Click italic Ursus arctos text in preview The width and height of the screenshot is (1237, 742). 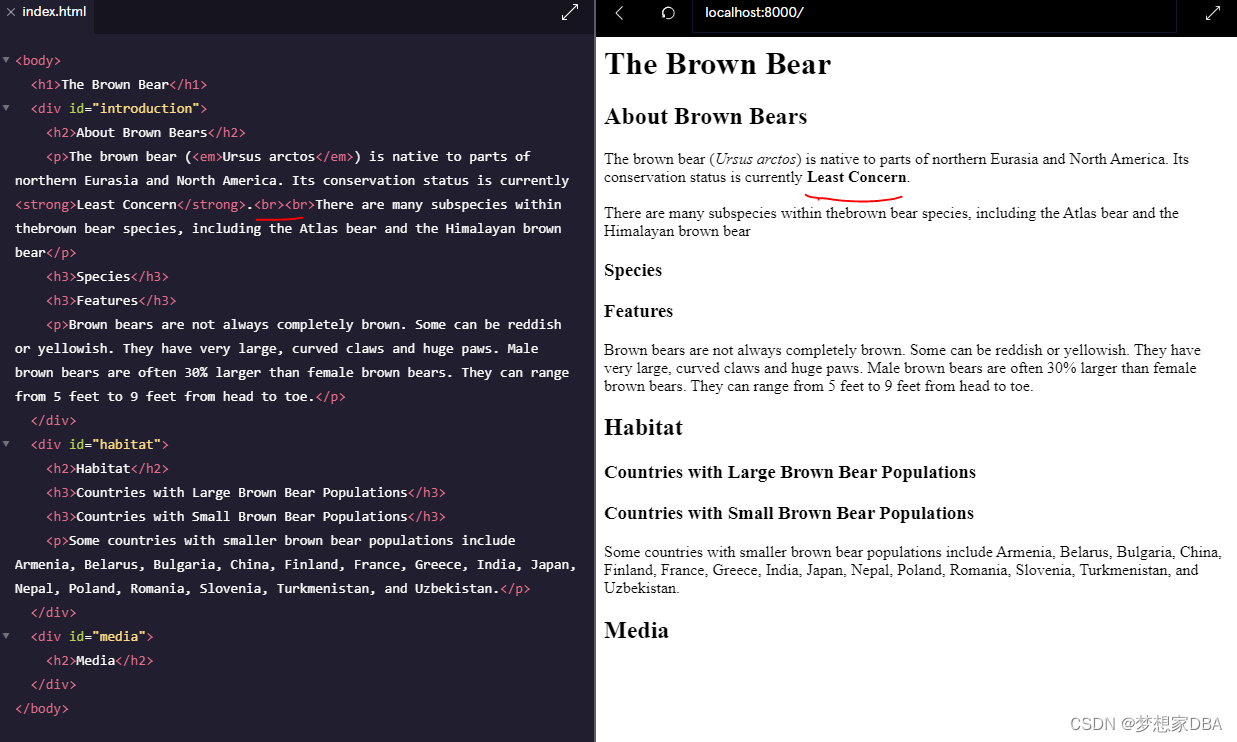756,159
